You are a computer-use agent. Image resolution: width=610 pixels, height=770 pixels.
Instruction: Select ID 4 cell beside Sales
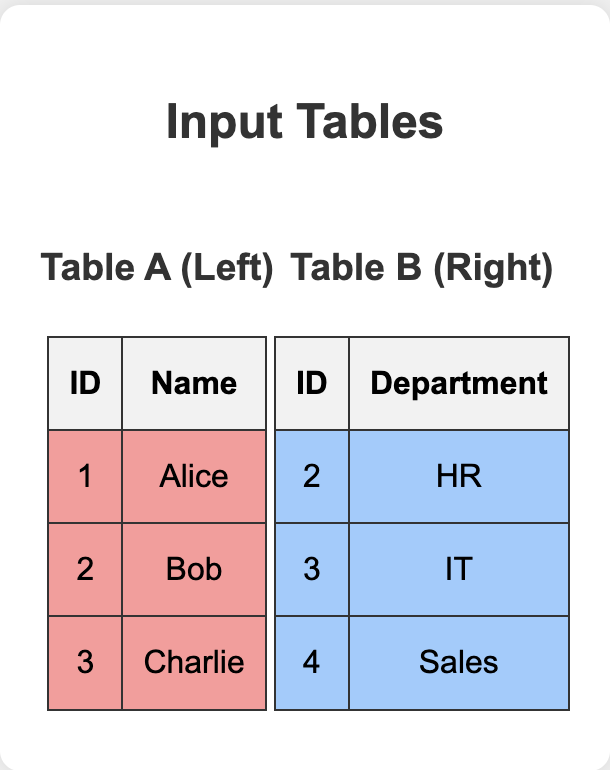tap(312, 662)
